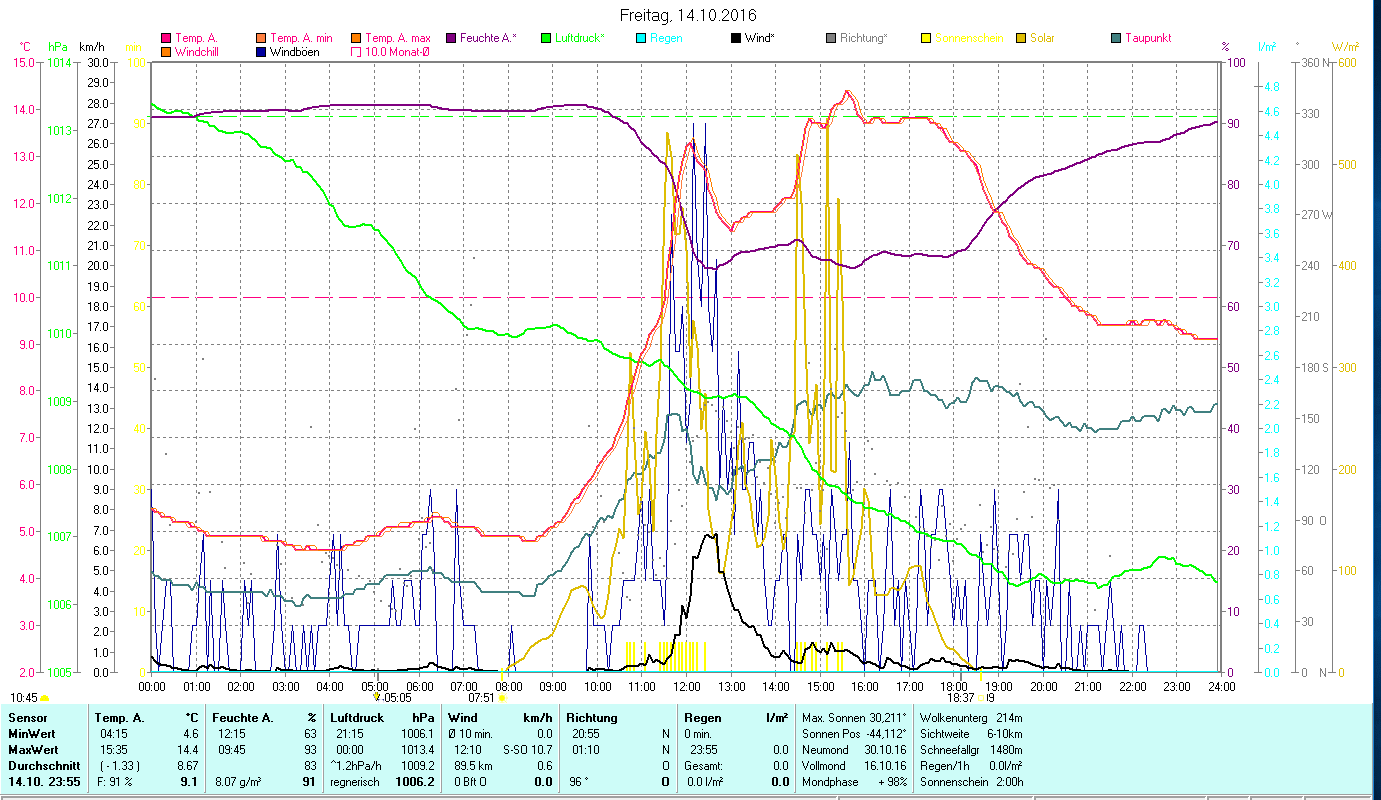Click the Sonnenschein 2:00h entry in the table
The height and width of the screenshot is (800, 1381).
[x=970, y=781]
